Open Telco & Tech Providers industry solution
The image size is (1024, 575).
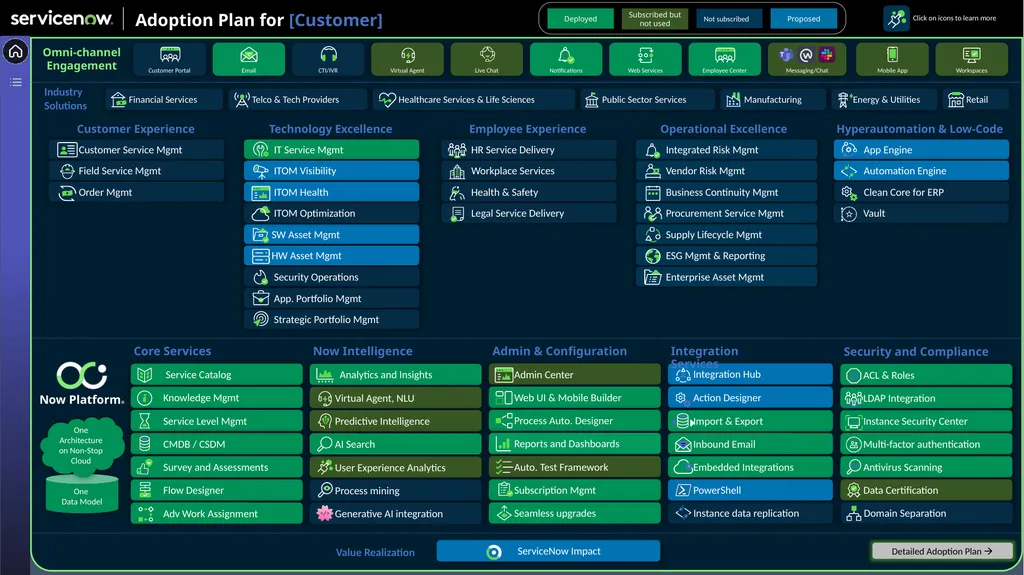298,99
